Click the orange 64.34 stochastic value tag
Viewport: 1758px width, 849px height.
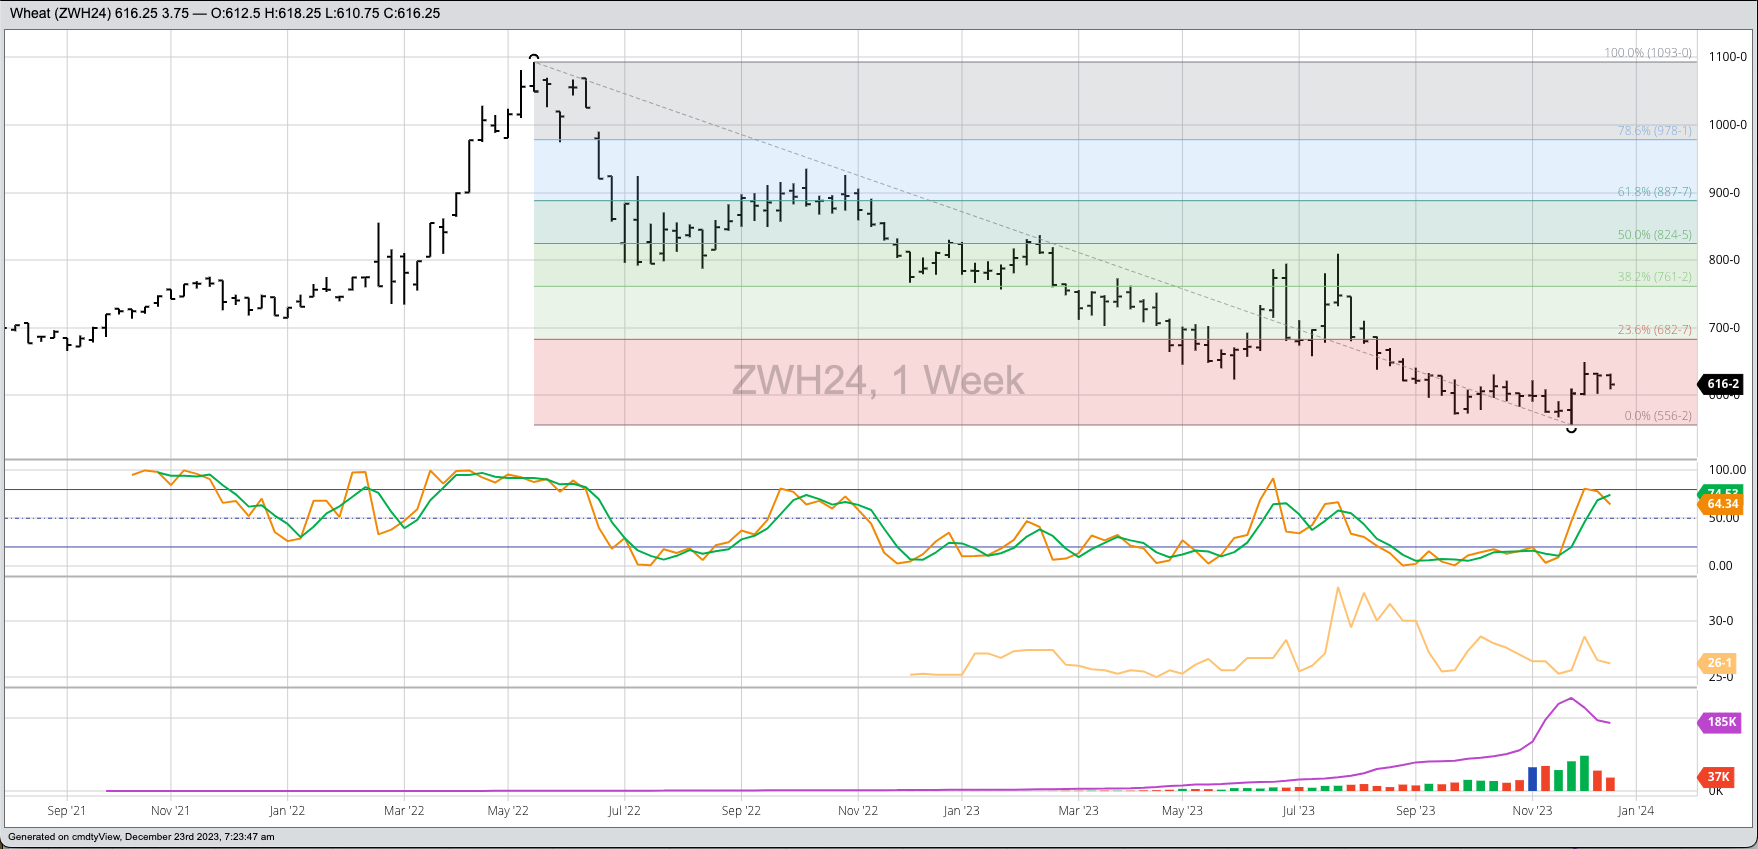coord(1722,505)
